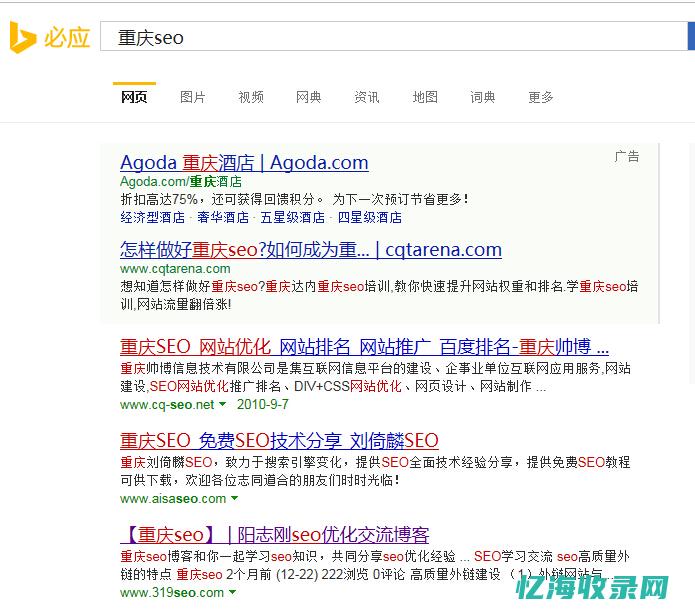Click the Bing 必应 logo
This screenshot has width=695, height=609.
click(50, 37)
